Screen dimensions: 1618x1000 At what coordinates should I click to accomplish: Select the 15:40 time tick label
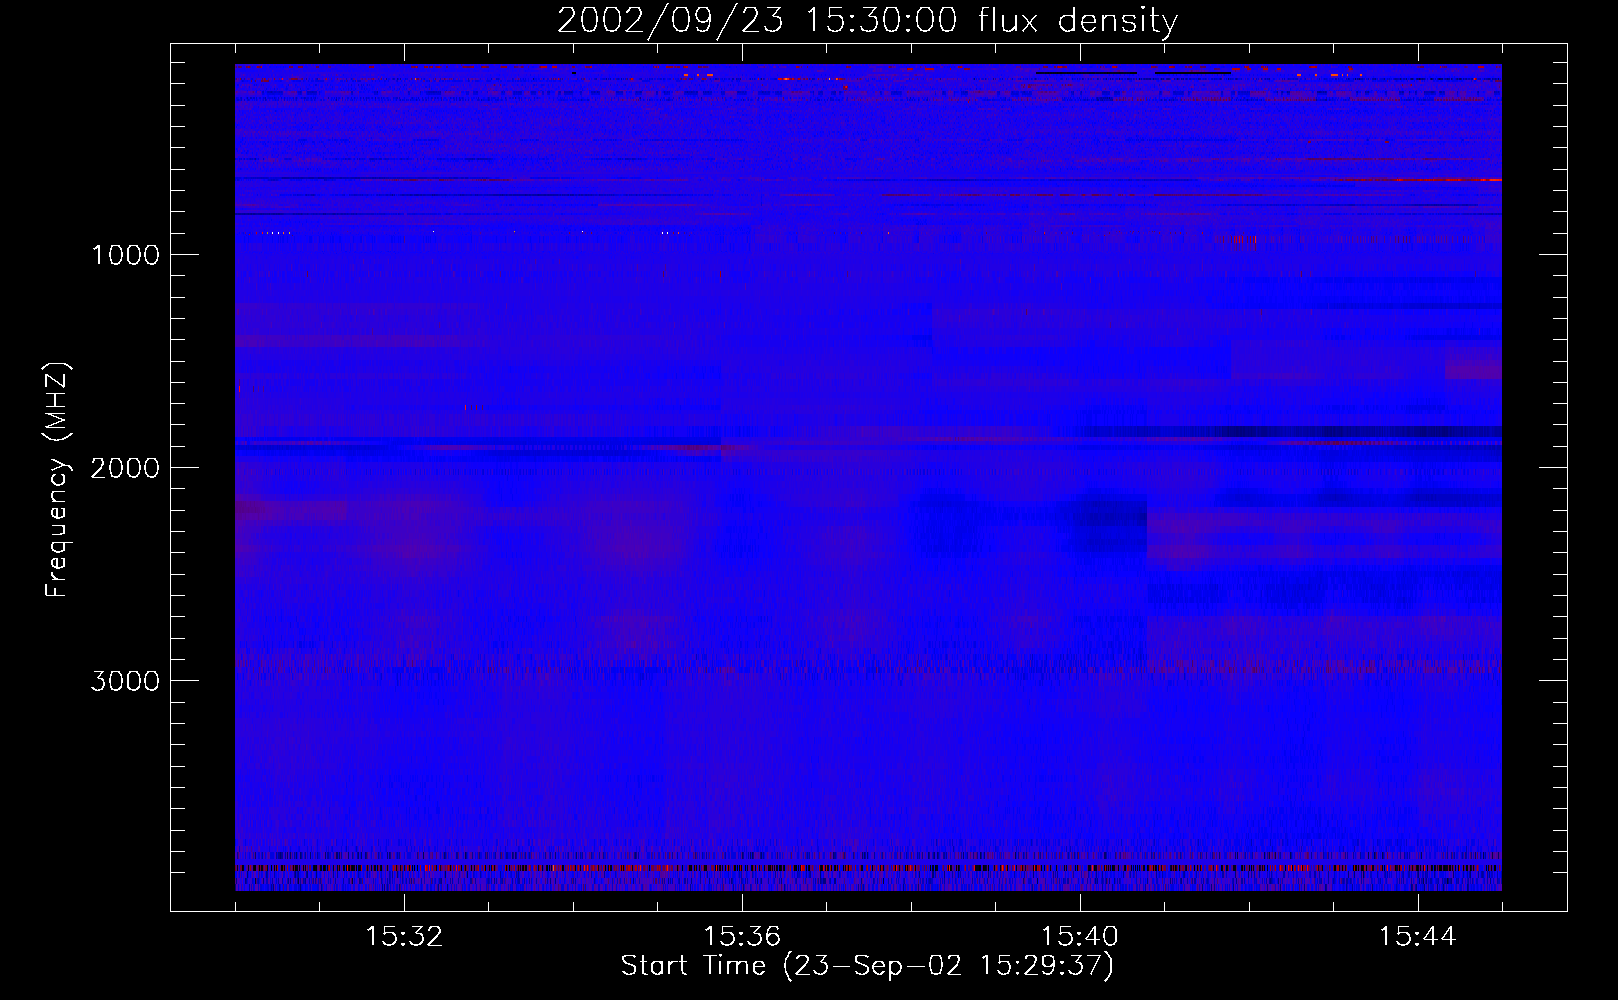click(1080, 937)
